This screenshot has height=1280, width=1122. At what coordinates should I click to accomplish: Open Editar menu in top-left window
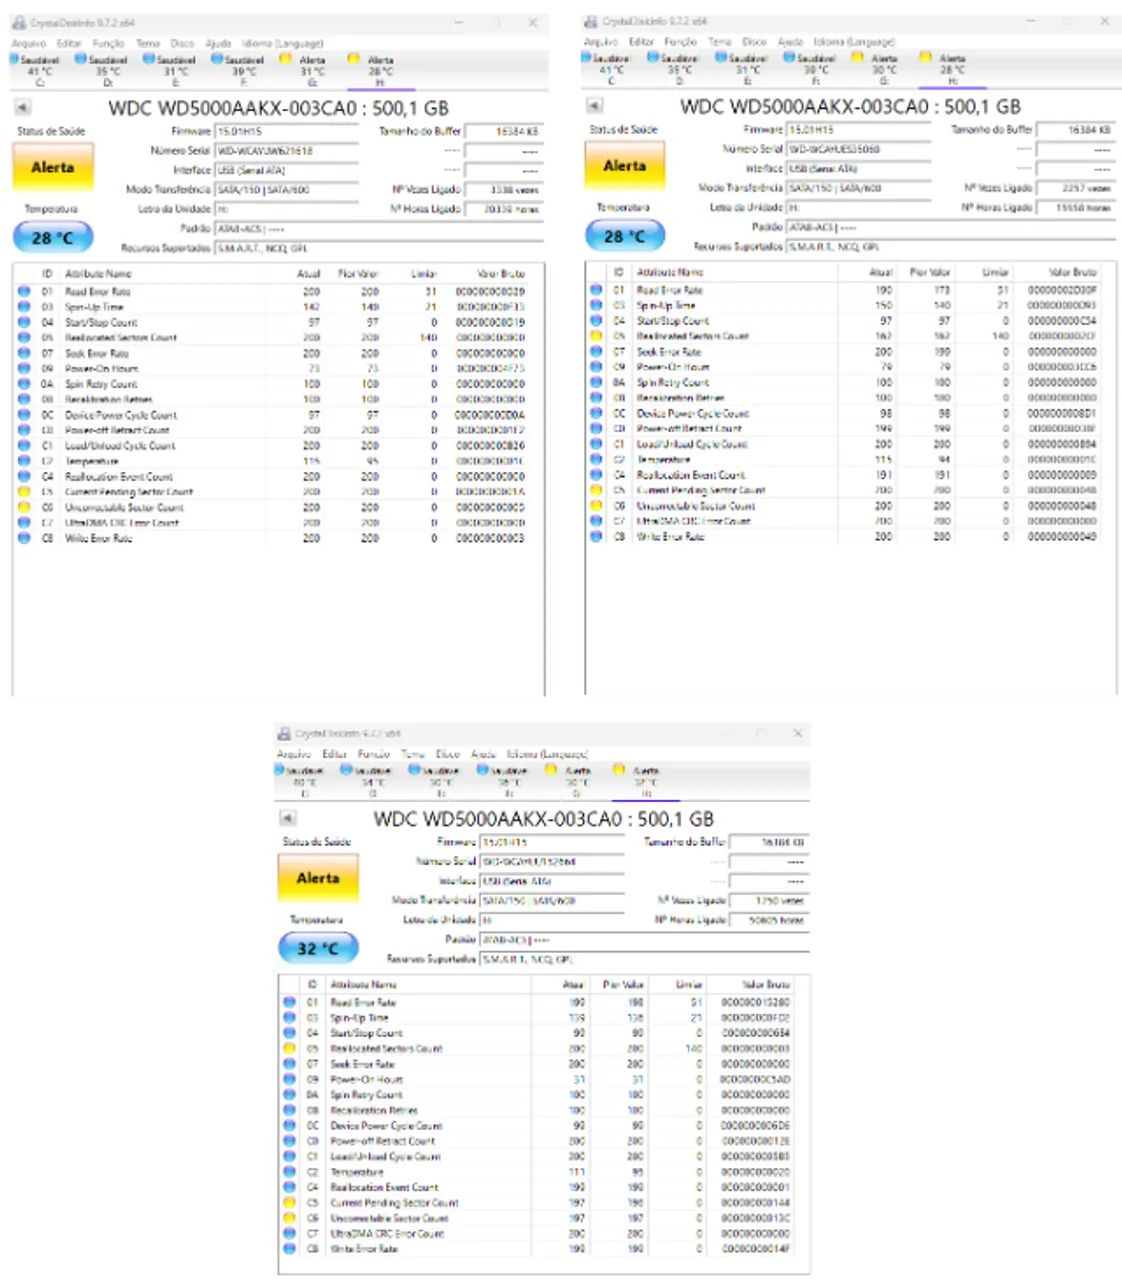tap(69, 43)
